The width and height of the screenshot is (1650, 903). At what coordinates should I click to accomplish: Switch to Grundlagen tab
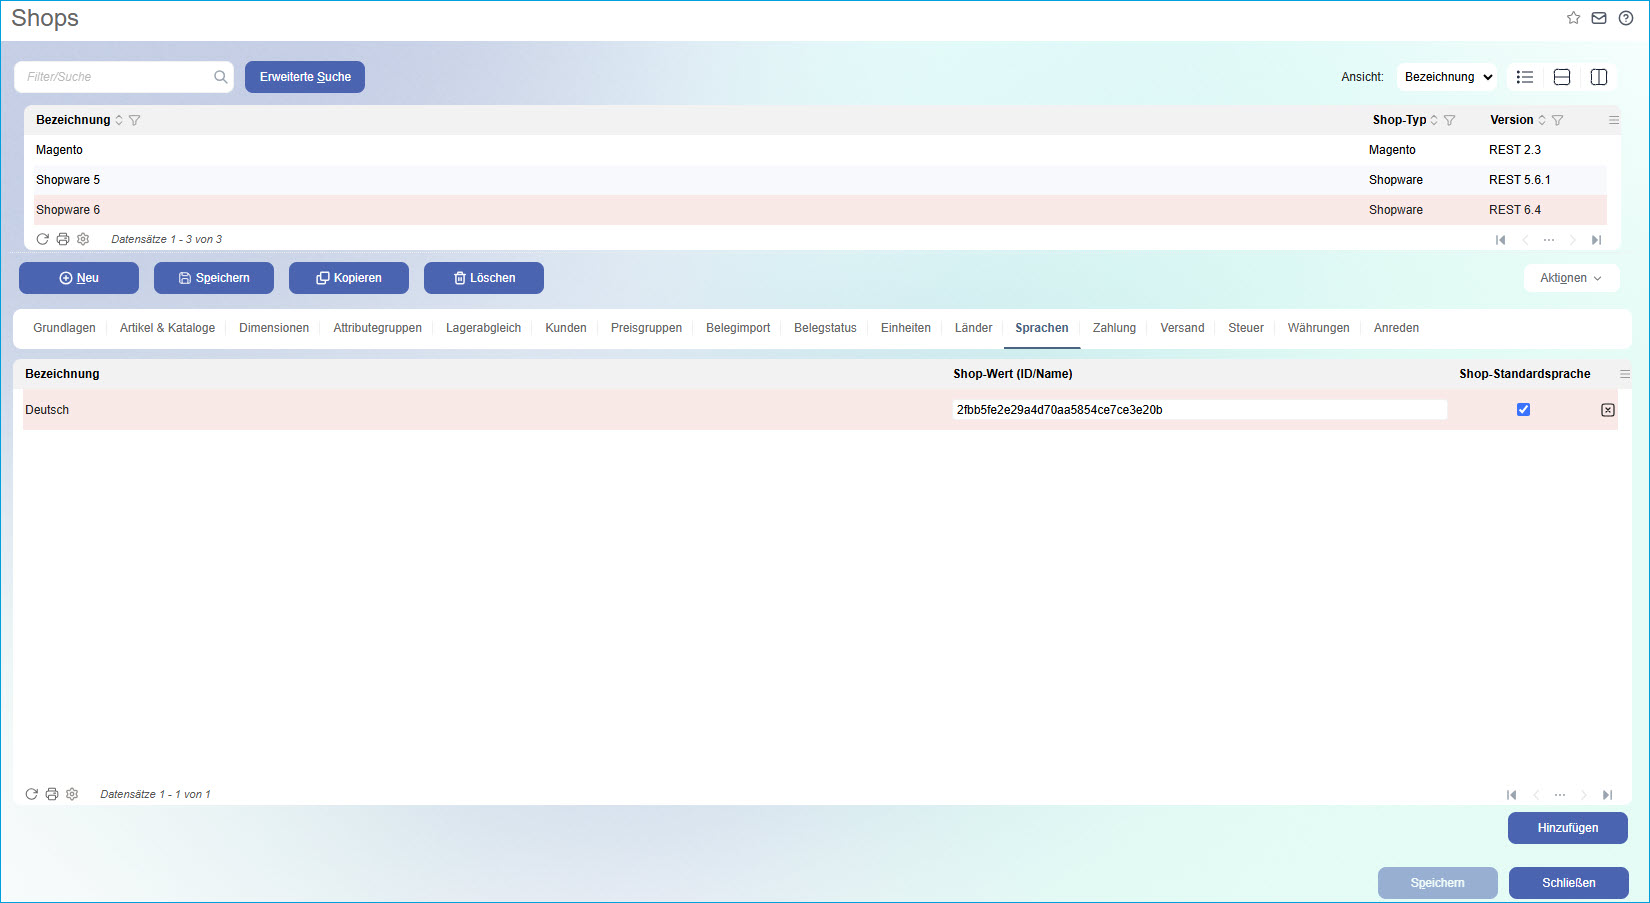pos(64,328)
